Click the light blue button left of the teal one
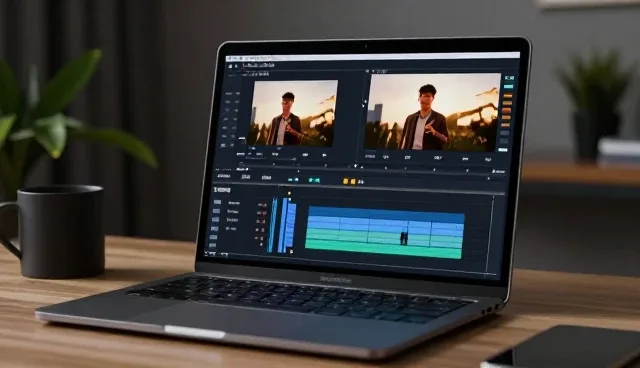640x368 pixels. 293,180
